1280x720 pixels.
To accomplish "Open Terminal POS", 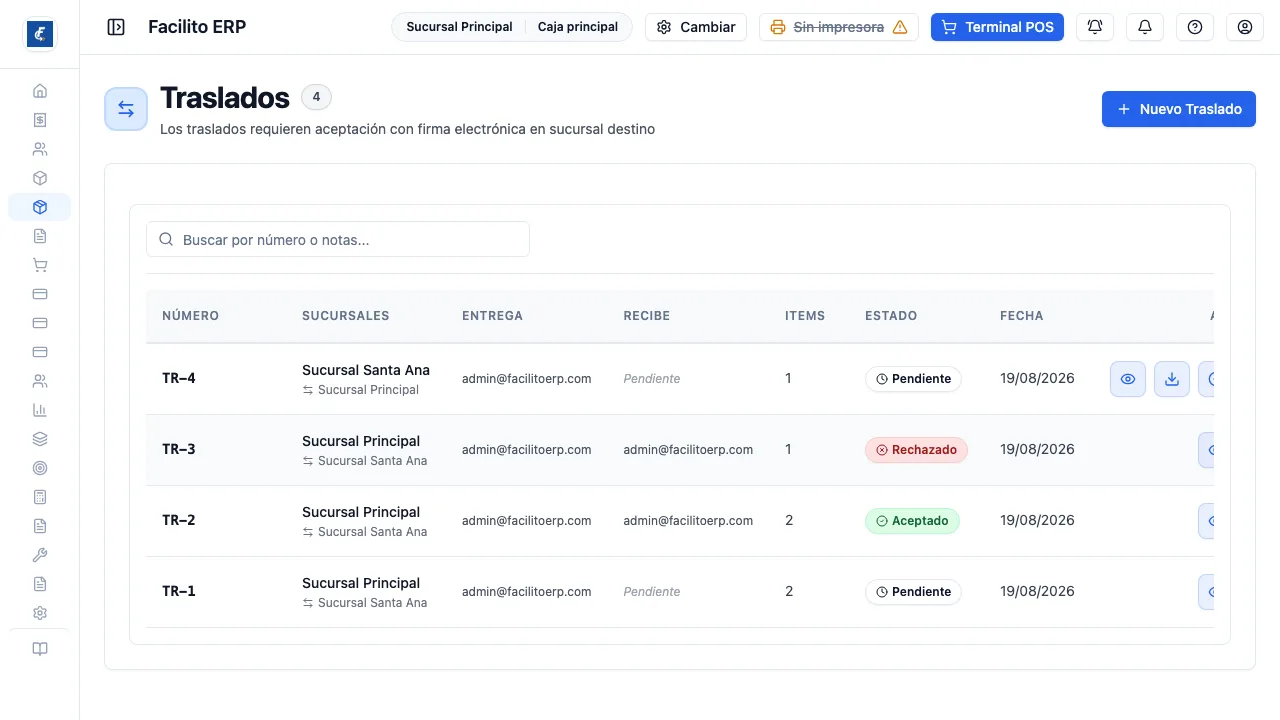I will coord(997,27).
